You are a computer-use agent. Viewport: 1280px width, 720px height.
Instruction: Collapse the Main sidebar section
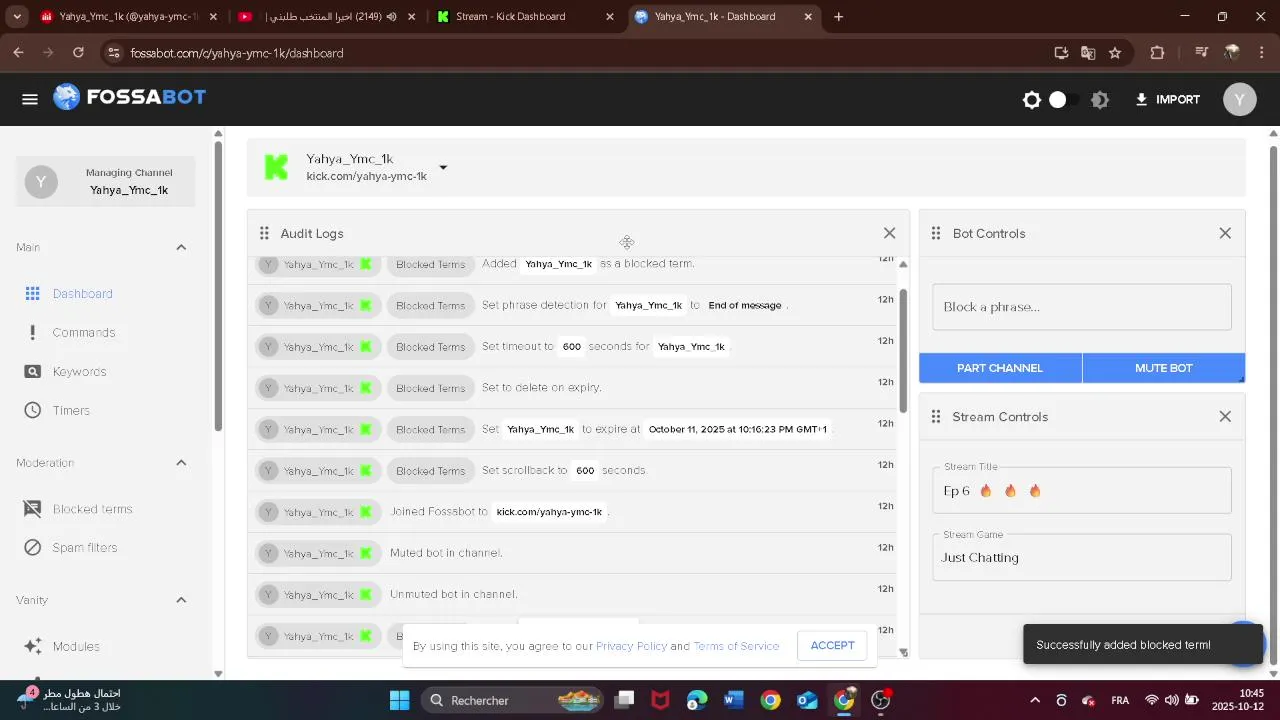(181, 248)
